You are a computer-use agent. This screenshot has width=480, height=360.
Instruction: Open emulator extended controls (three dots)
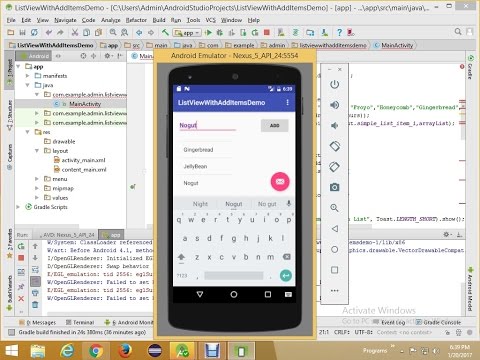click(335, 291)
